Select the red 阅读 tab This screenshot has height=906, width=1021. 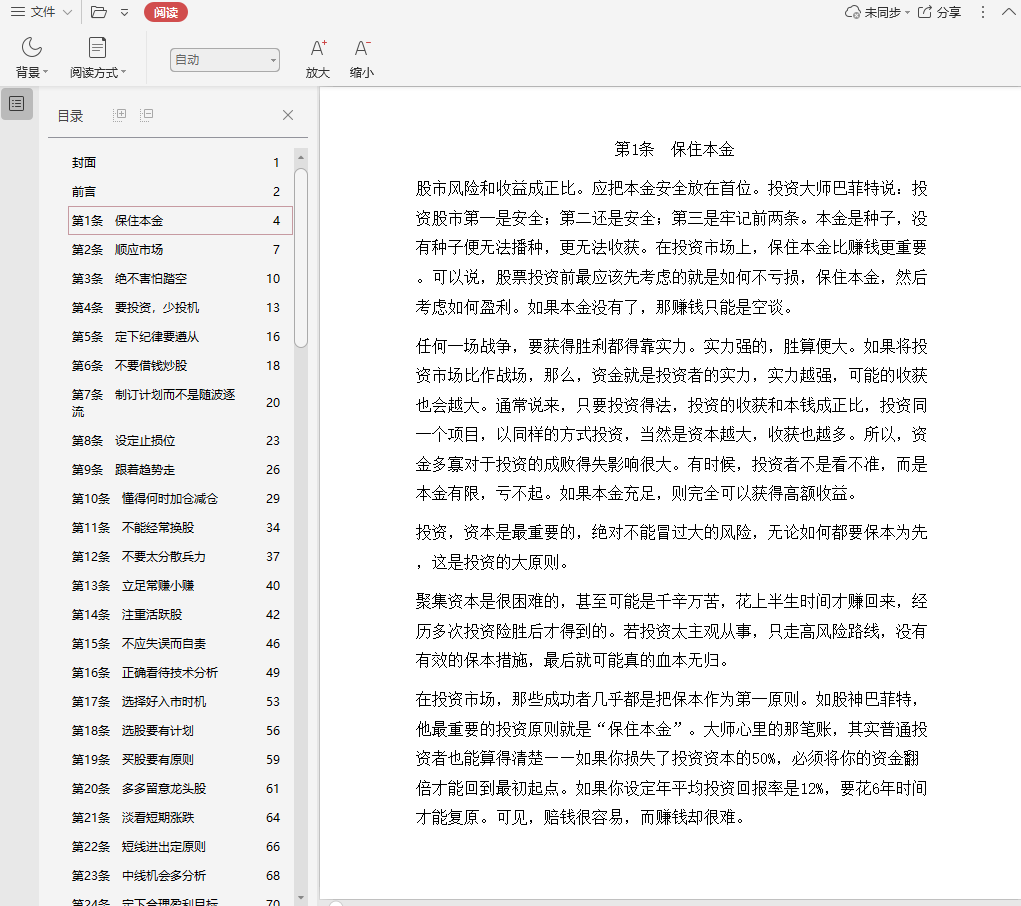point(165,12)
